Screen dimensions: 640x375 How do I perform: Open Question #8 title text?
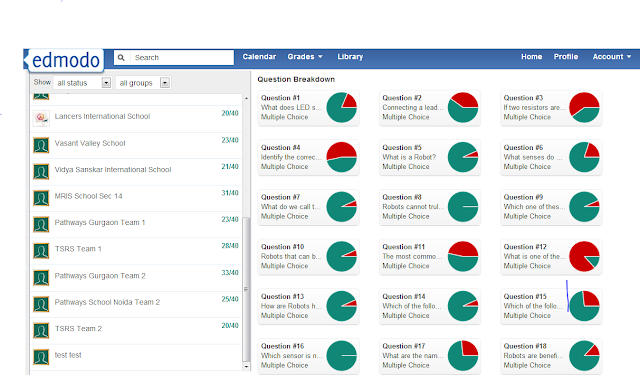[x=402, y=197]
